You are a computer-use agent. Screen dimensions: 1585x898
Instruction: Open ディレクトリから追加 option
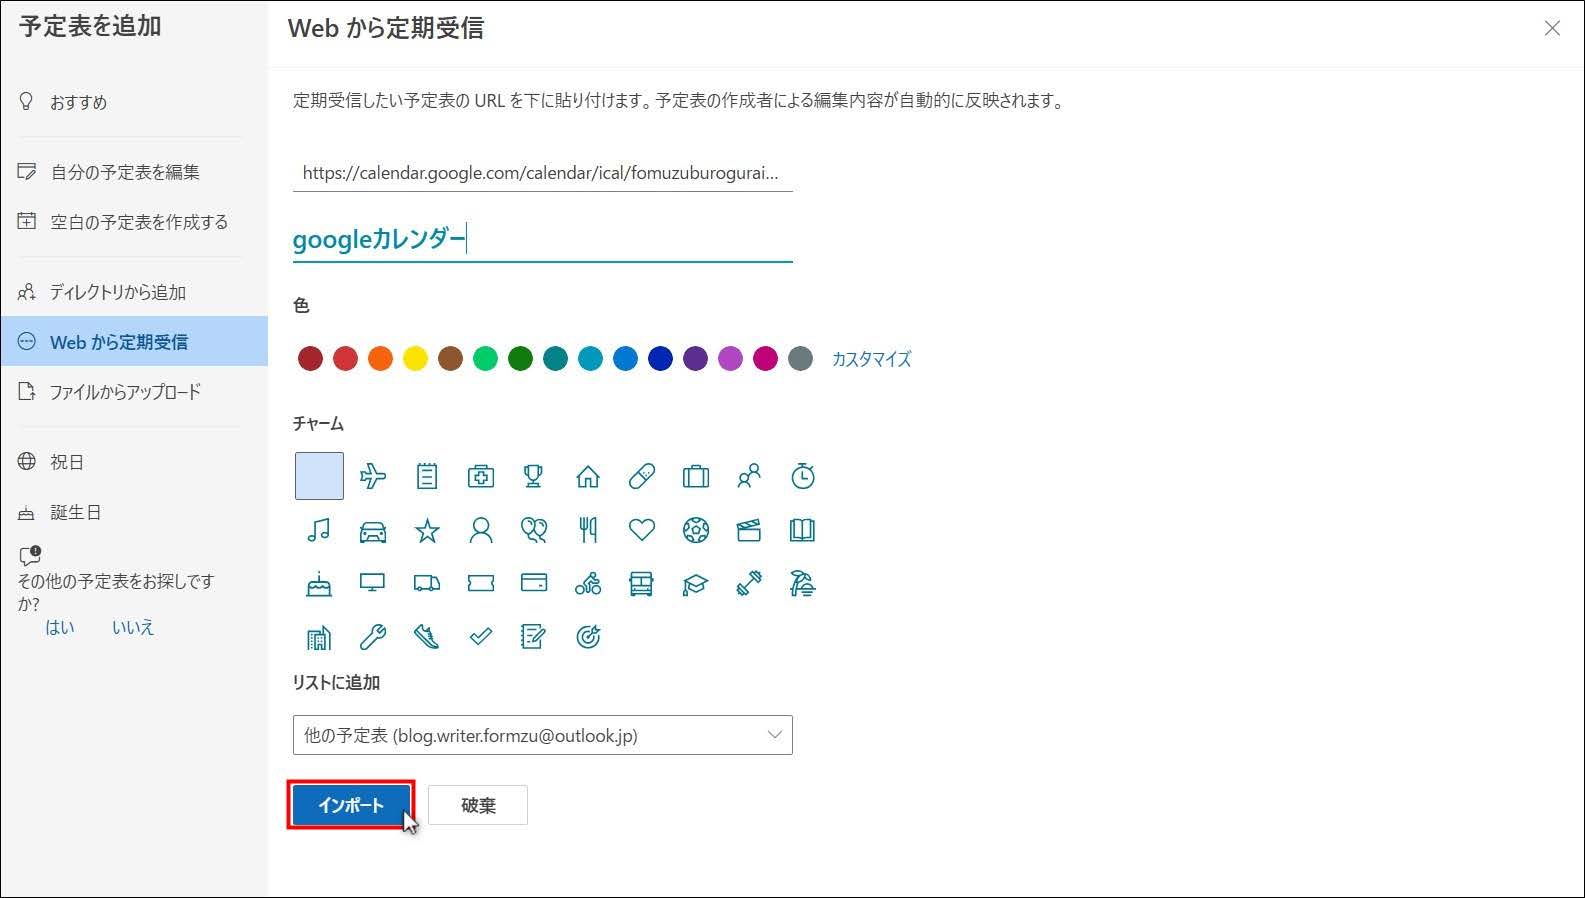(x=134, y=292)
